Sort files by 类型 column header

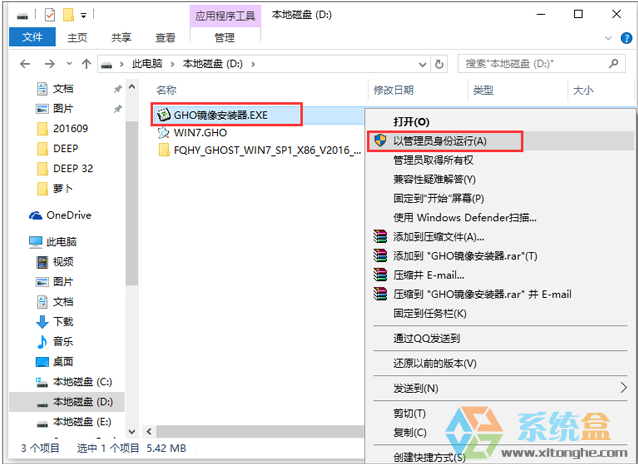[483, 90]
